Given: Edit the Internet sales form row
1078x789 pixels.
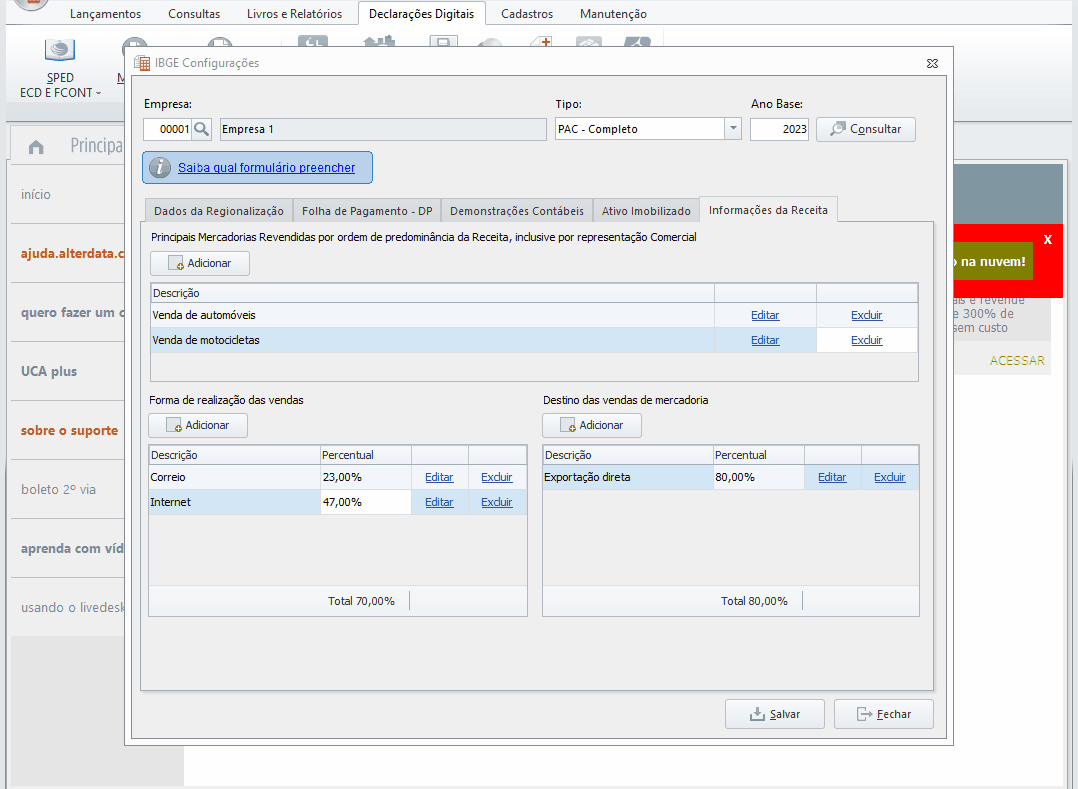Looking at the screenshot, I should click(439, 502).
